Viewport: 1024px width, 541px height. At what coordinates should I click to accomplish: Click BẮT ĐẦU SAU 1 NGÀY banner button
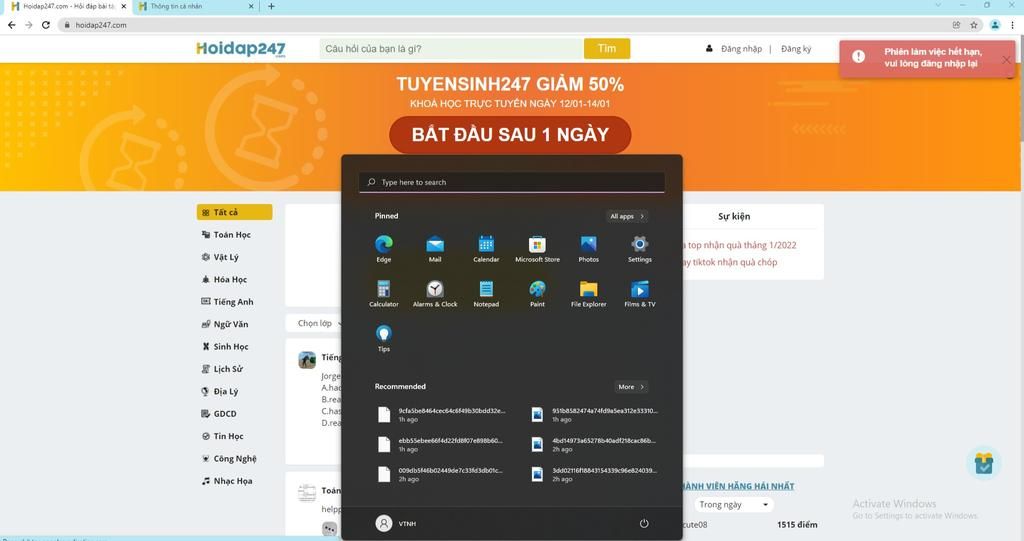pos(510,135)
